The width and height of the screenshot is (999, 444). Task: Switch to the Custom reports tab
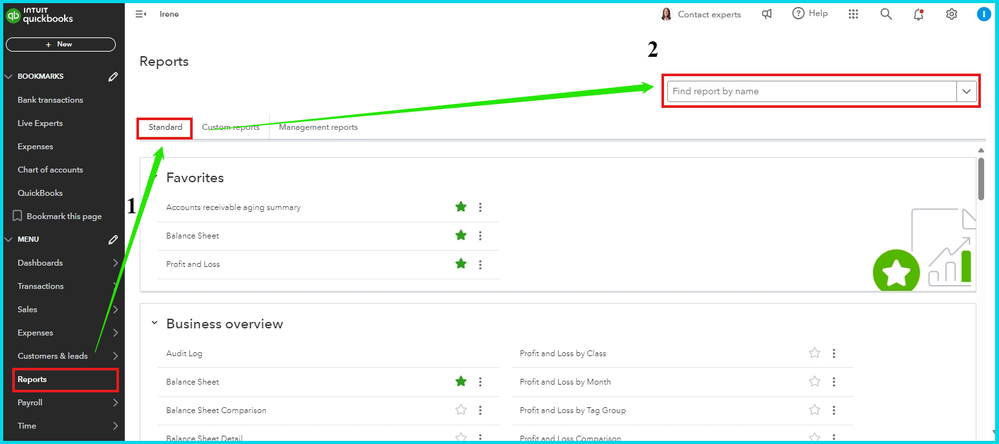[x=231, y=127]
